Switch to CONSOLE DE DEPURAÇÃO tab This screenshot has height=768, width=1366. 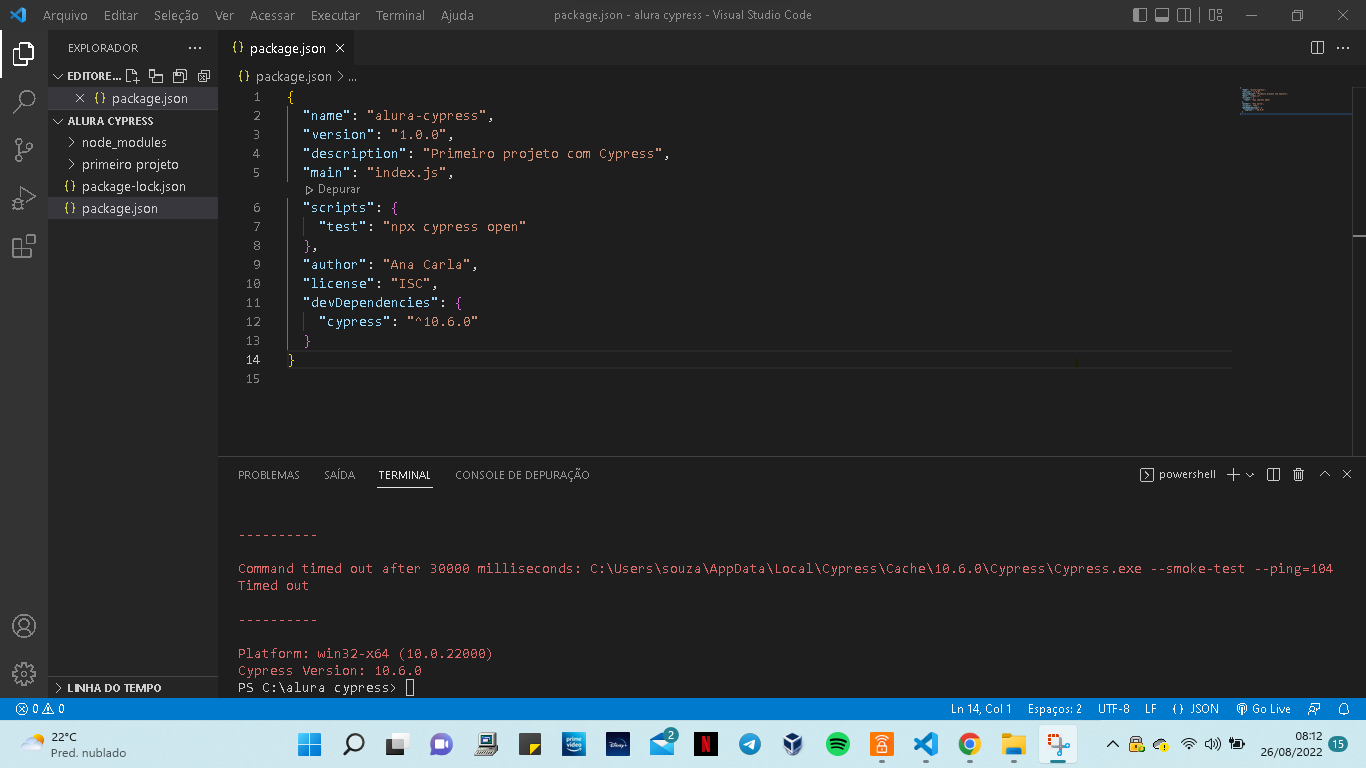[x=522, y=475]
